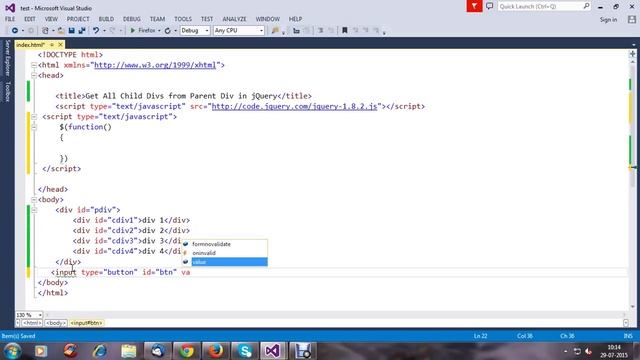The width and height of the screenshot is (640, 360).
Task: Click the account settings icon beside Sign in
Action: 632,19
